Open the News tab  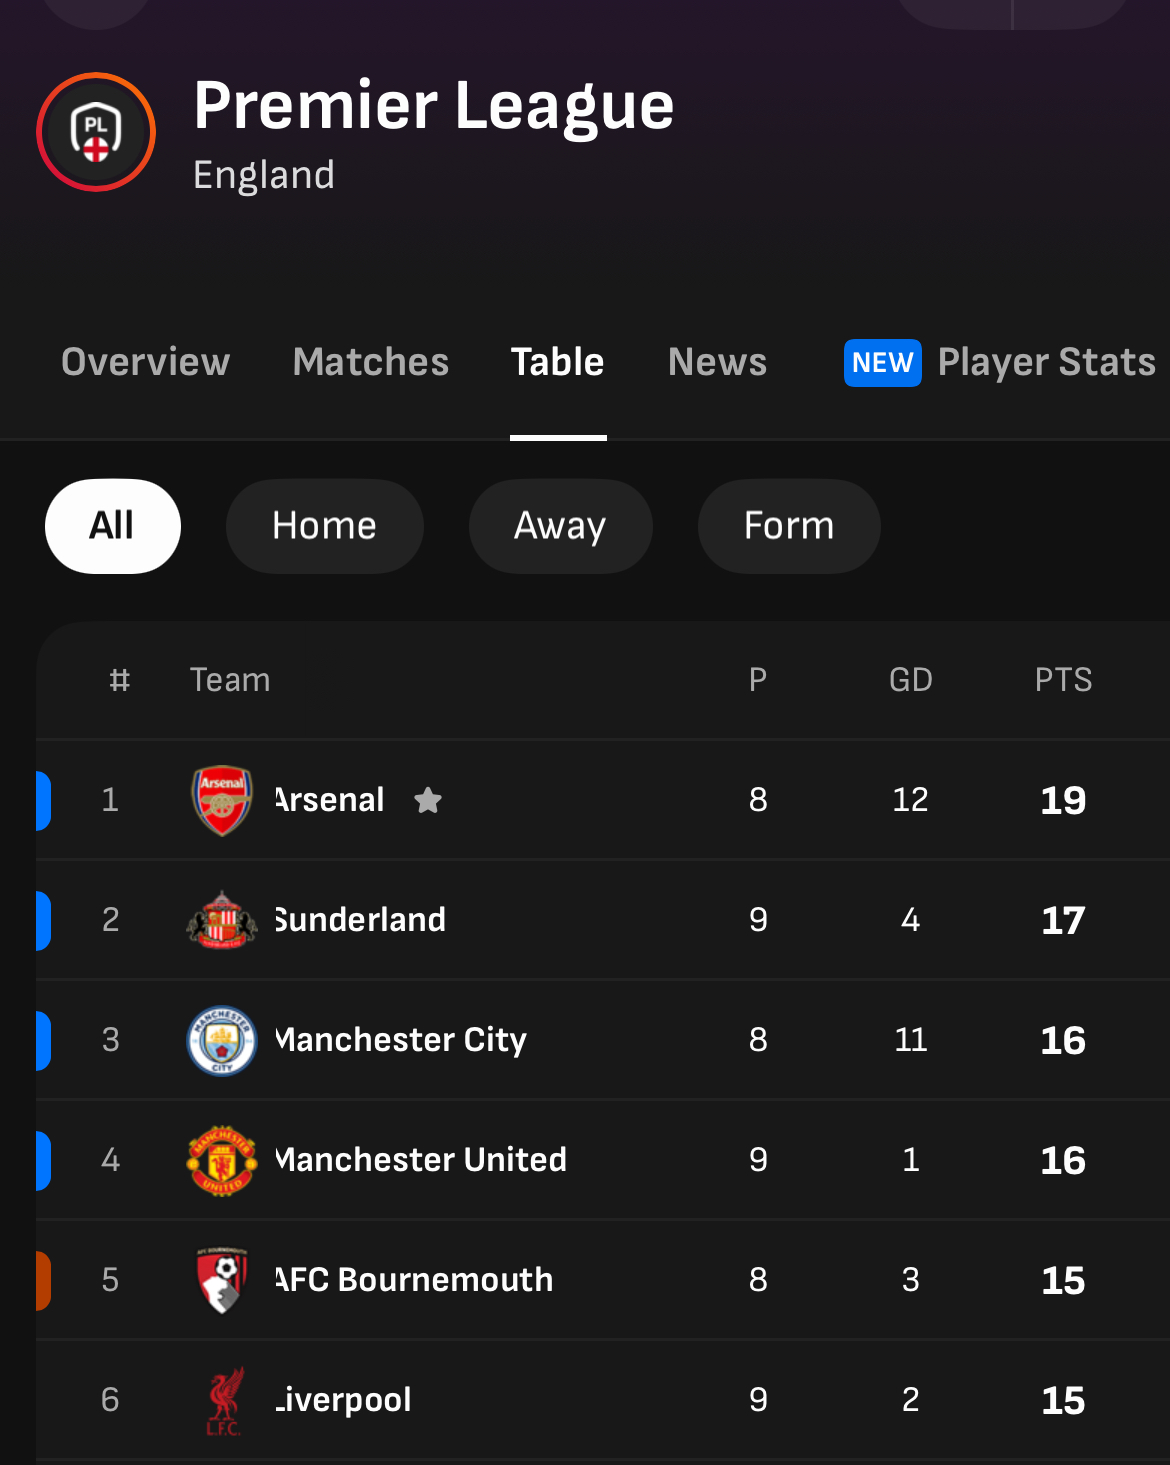coord(717,362)
